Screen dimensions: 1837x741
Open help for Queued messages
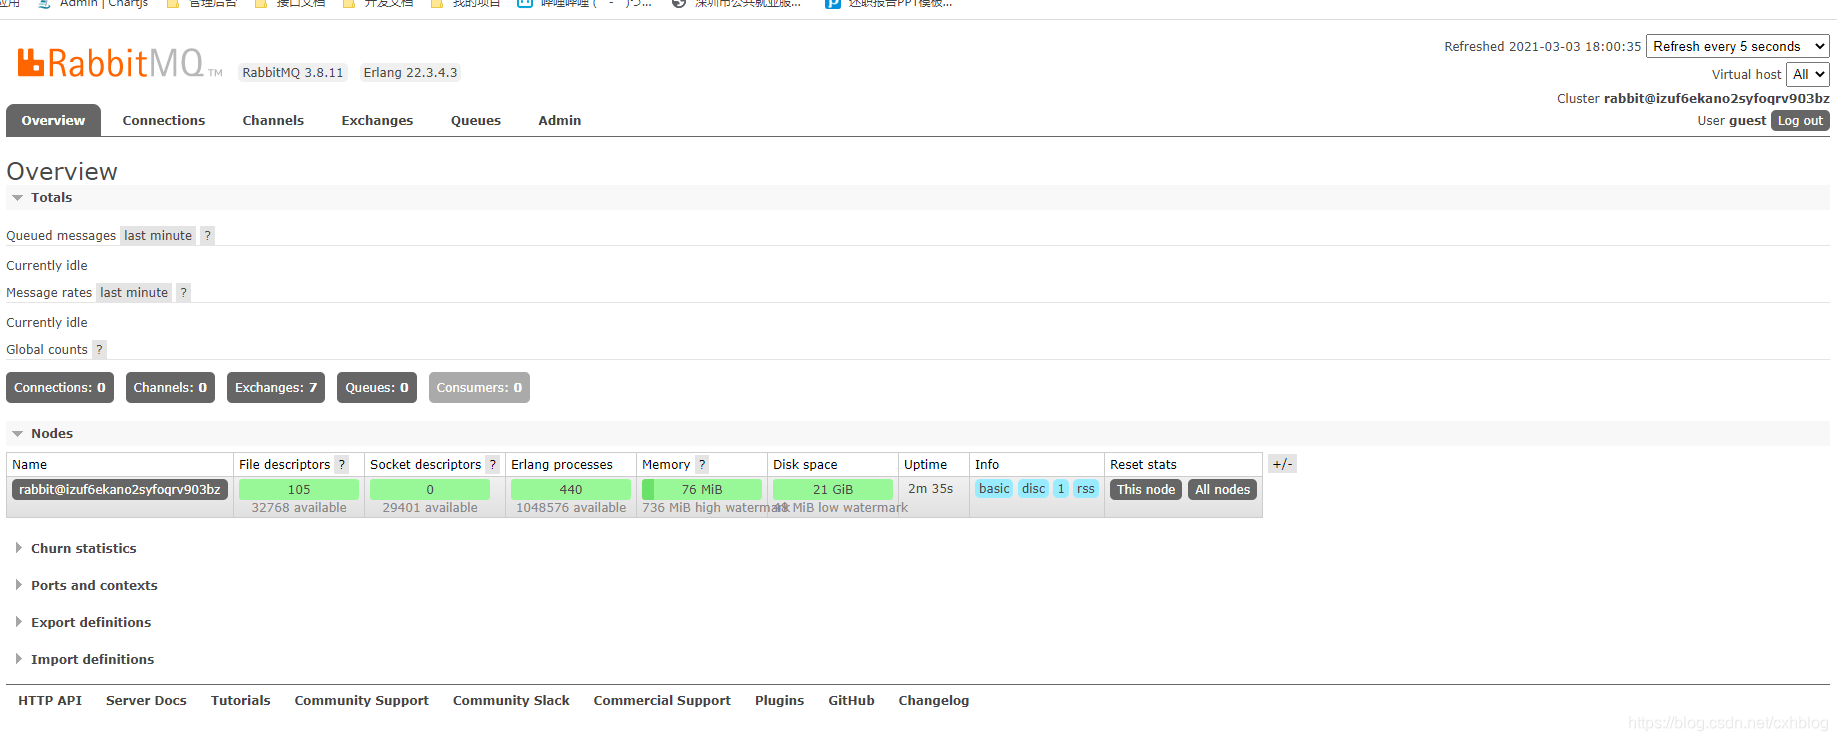click(207, 236)
